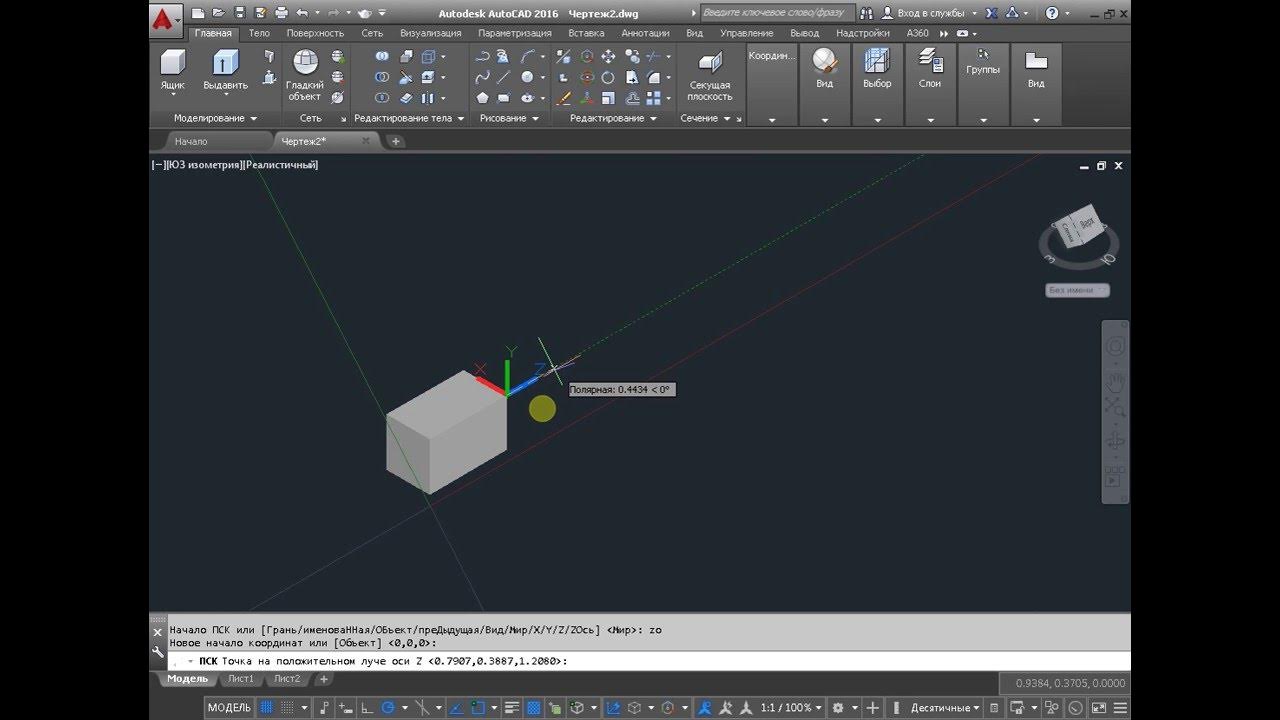Create a new drawing from quick access
The width and height of the screenshot is (1280, 720).
(x=198, y=14)
